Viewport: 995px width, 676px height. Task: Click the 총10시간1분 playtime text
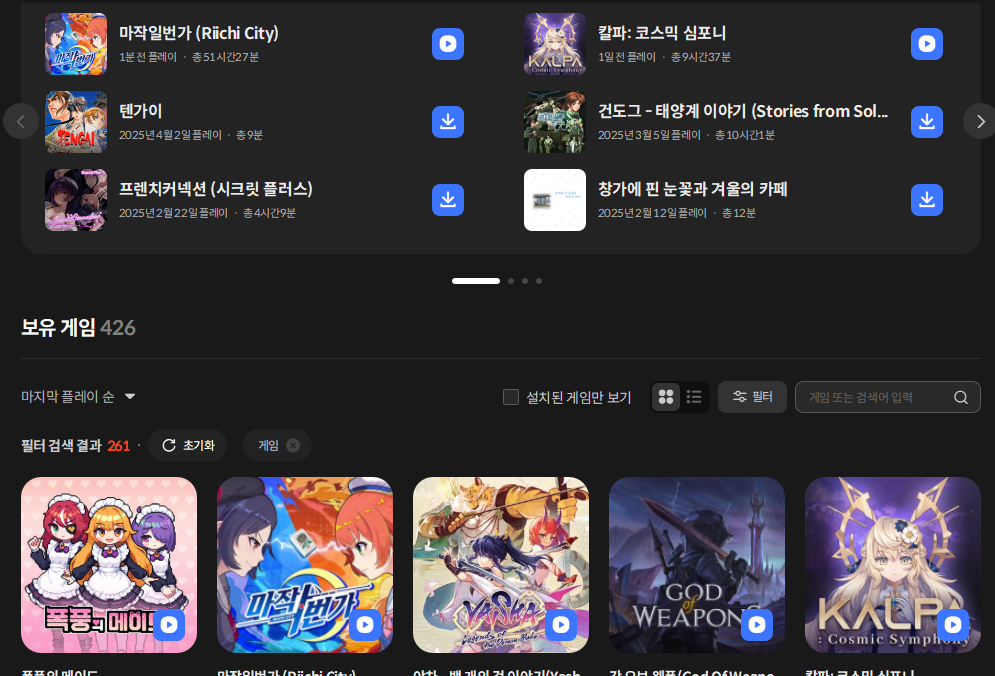745,135
